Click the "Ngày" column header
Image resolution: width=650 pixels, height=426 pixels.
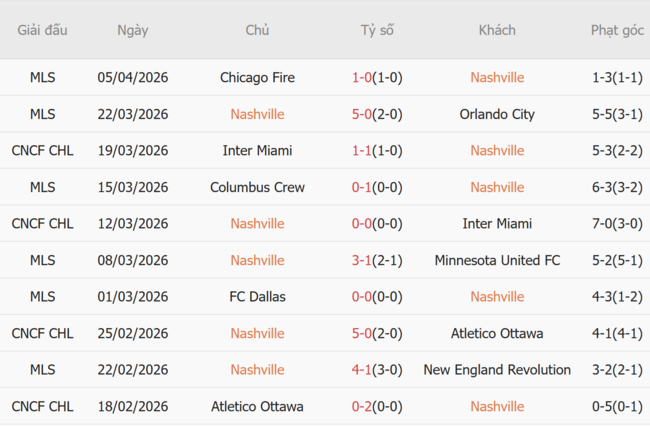[132, 30]
